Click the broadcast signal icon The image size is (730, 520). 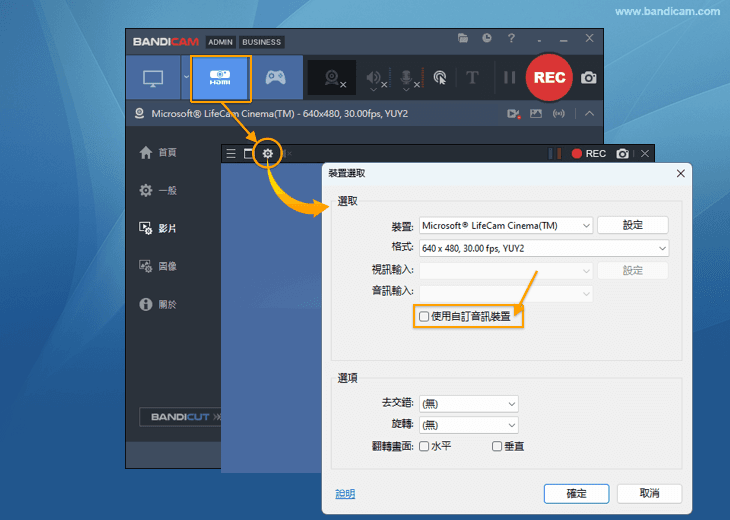pos(559,114)
